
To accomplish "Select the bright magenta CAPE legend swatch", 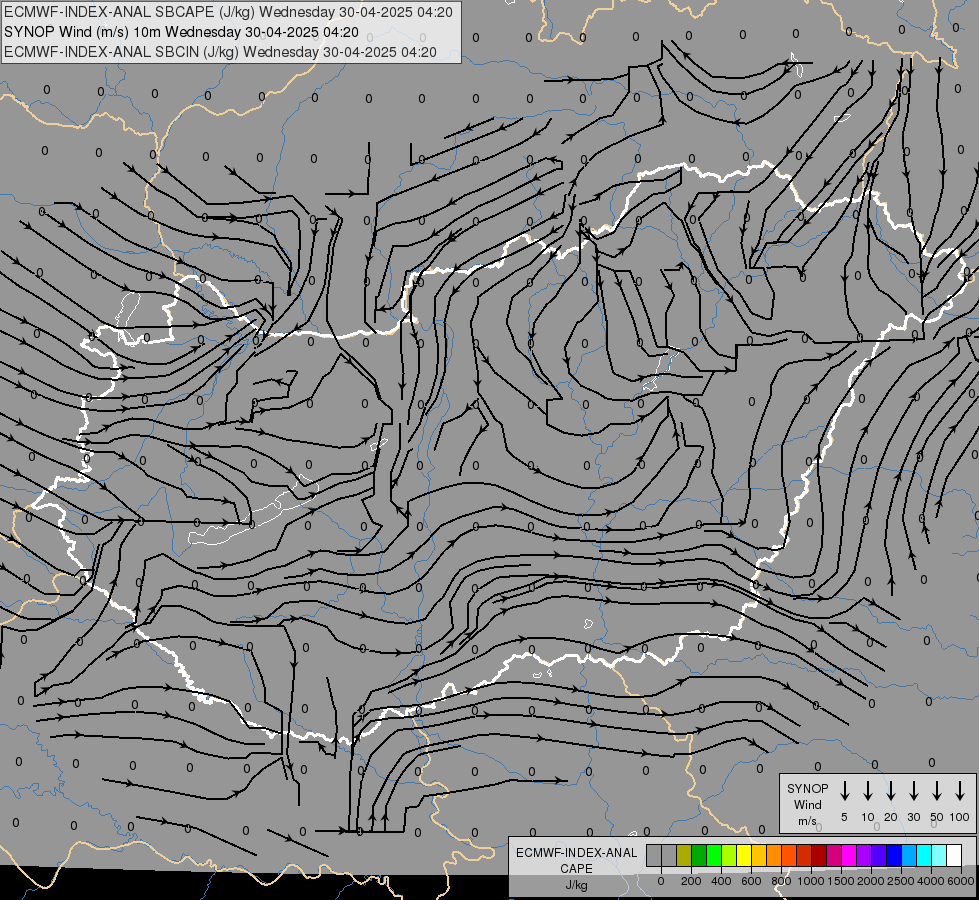I will pyautogui.click(x=849, y=855).
